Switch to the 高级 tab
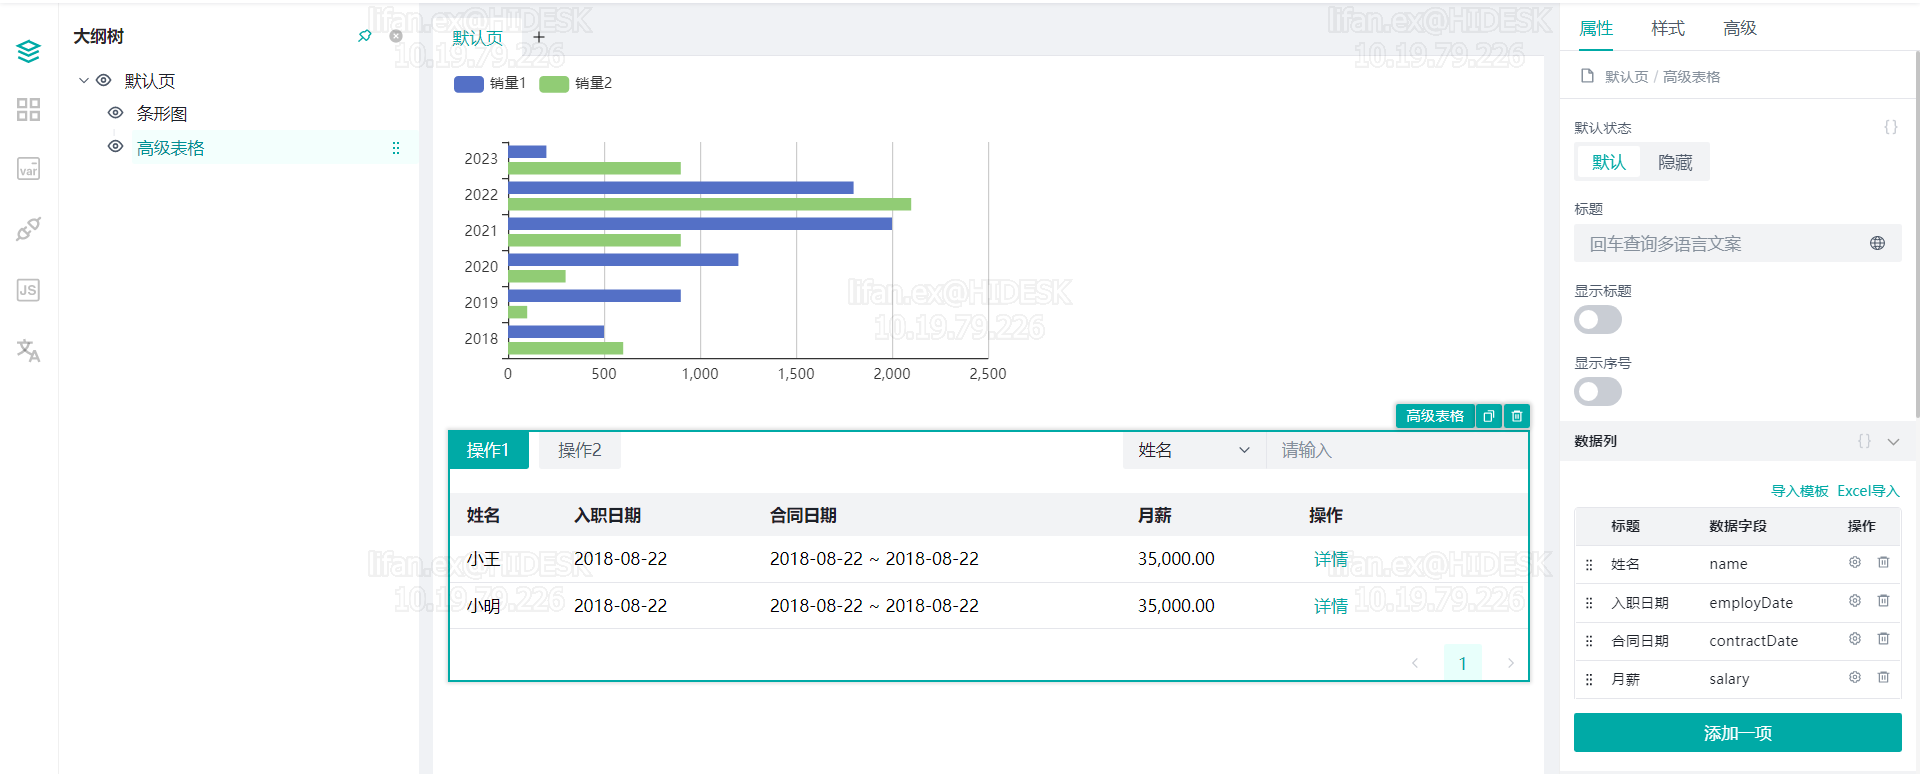The height and width of the screenshot is (774, 1920). (1740, 28)
